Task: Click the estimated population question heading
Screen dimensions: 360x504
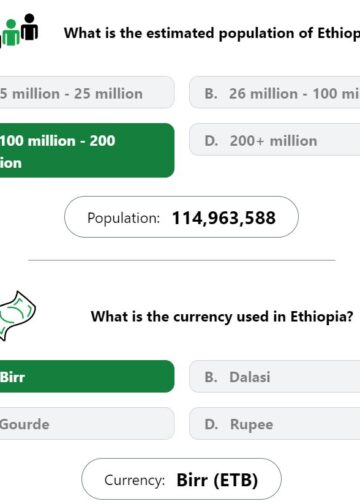Action: pos(212,33)
